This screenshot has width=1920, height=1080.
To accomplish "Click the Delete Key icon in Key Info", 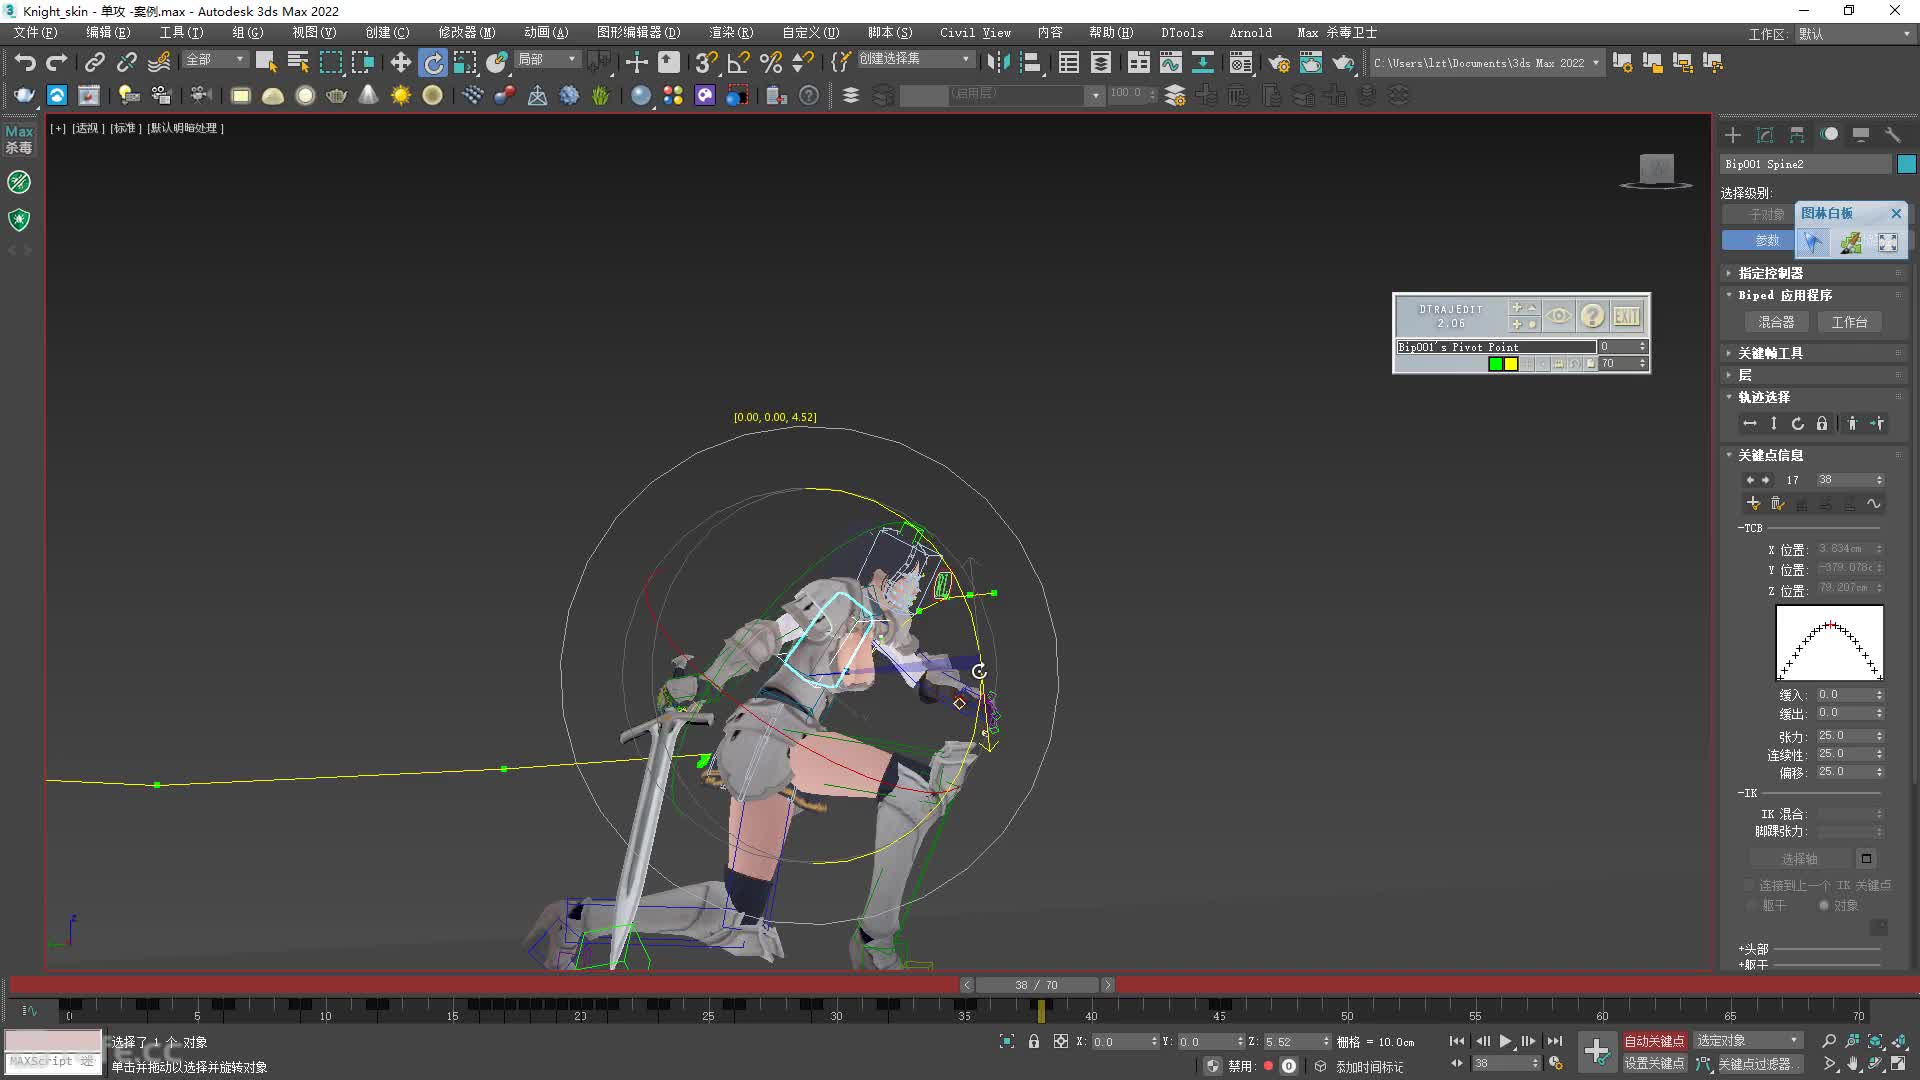I will click(x=1777, y=504).
